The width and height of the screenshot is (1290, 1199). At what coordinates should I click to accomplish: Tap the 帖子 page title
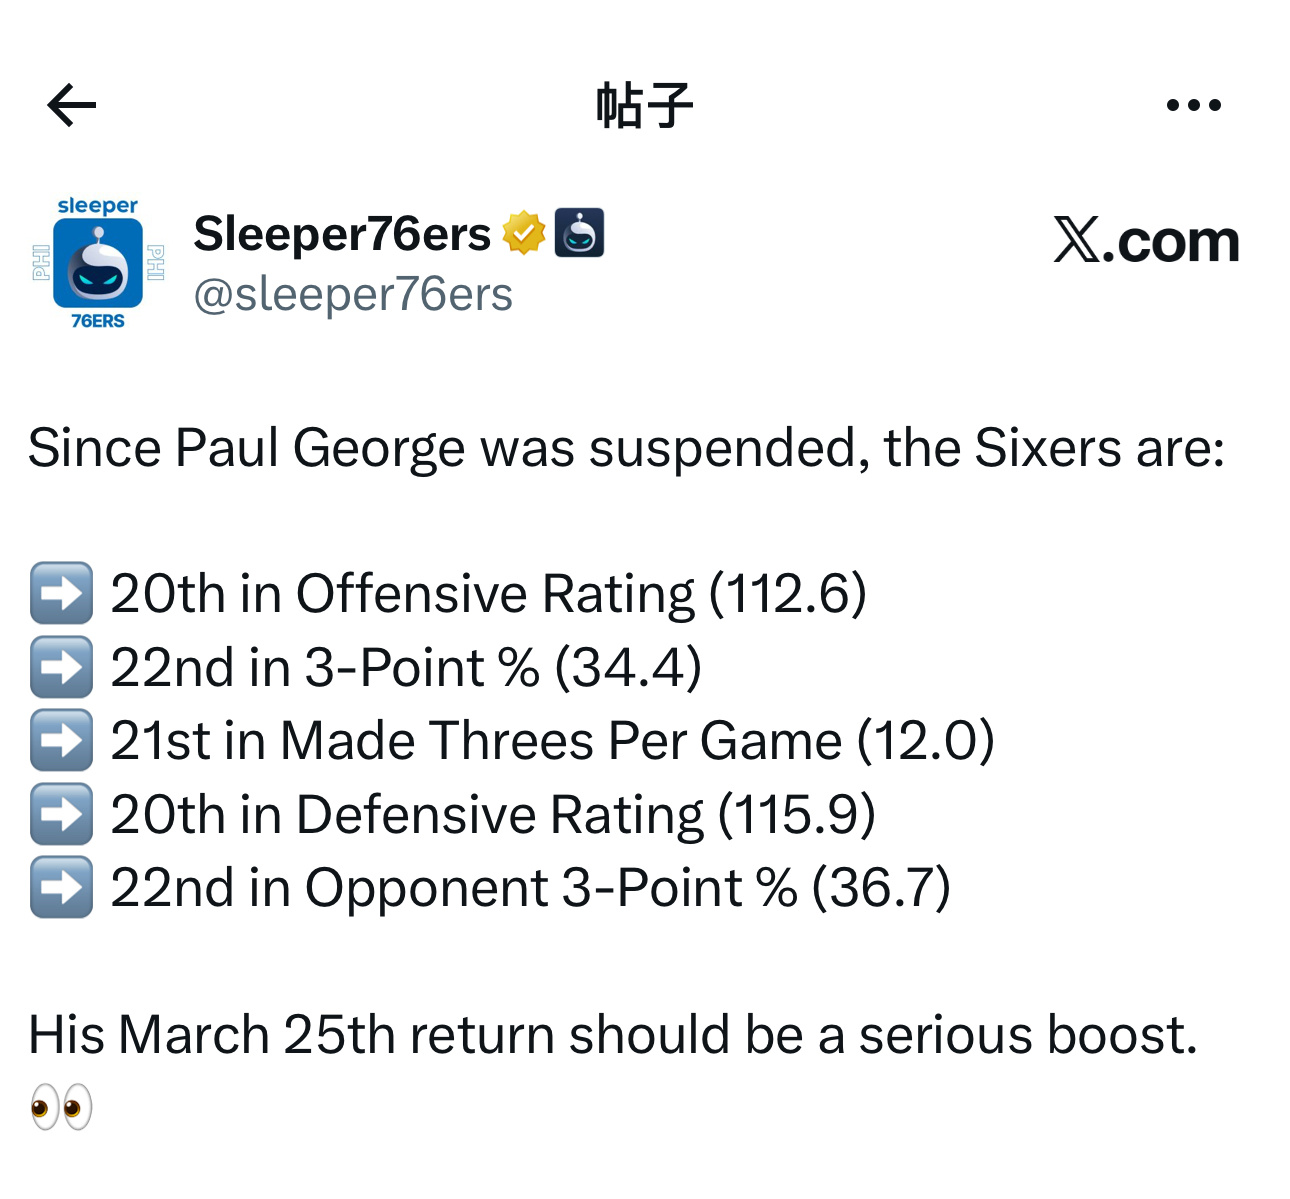(644, 105)
